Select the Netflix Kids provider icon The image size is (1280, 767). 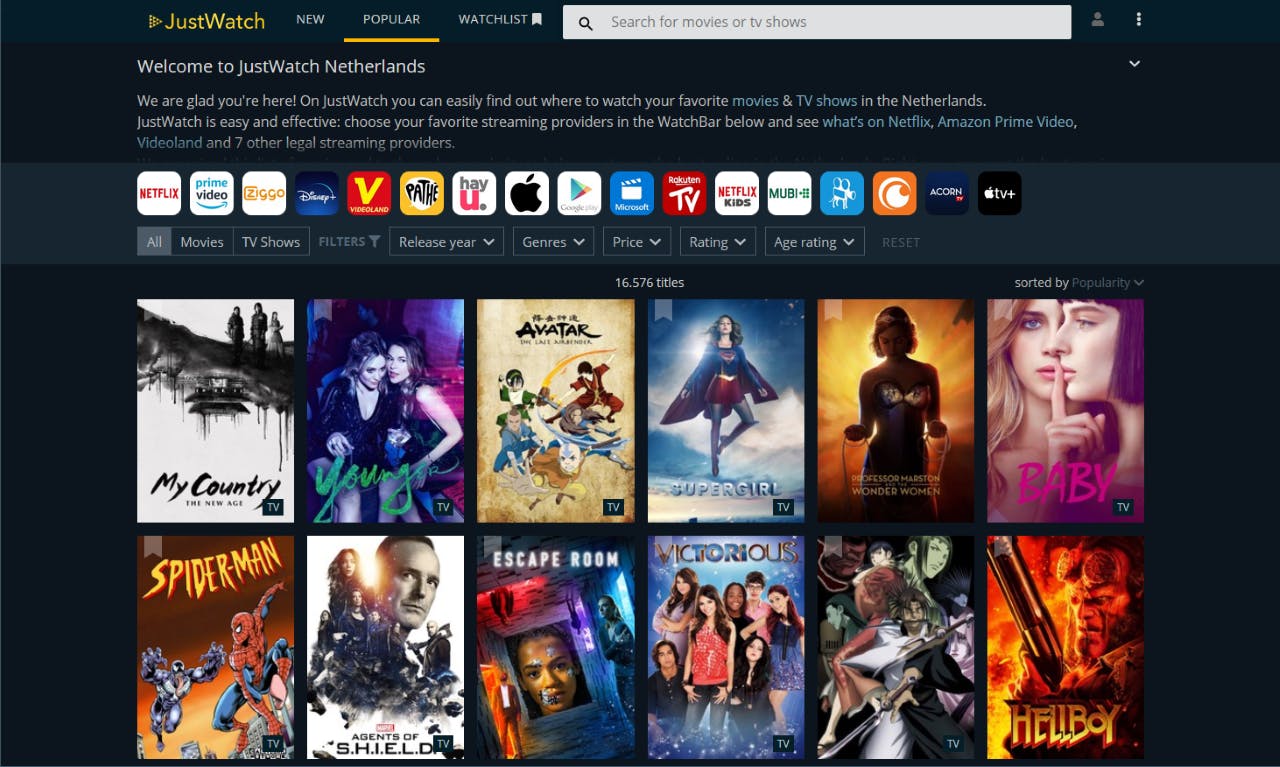pyautogui.click(x=737, y=193)
